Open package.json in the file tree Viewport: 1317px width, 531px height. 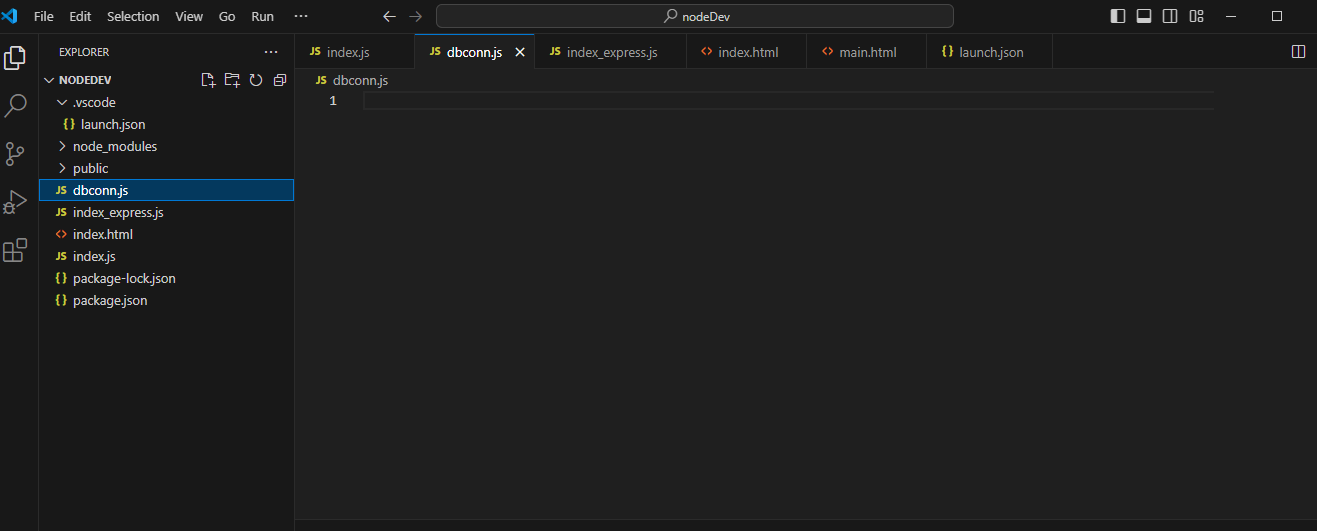pos(166,300)
